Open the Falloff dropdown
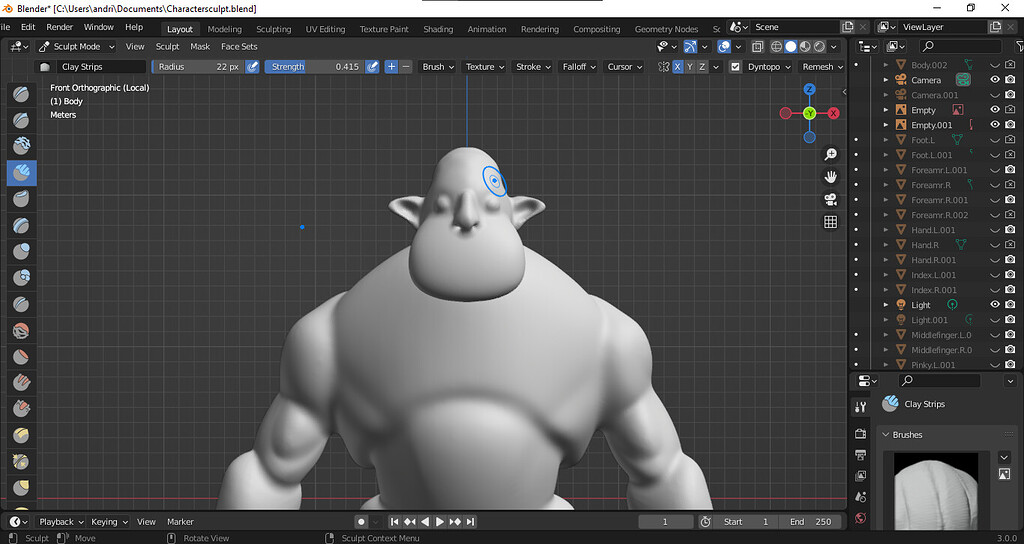Image resolution: width=1024 pixels, height=544 pixels. [x=578, y=67]
